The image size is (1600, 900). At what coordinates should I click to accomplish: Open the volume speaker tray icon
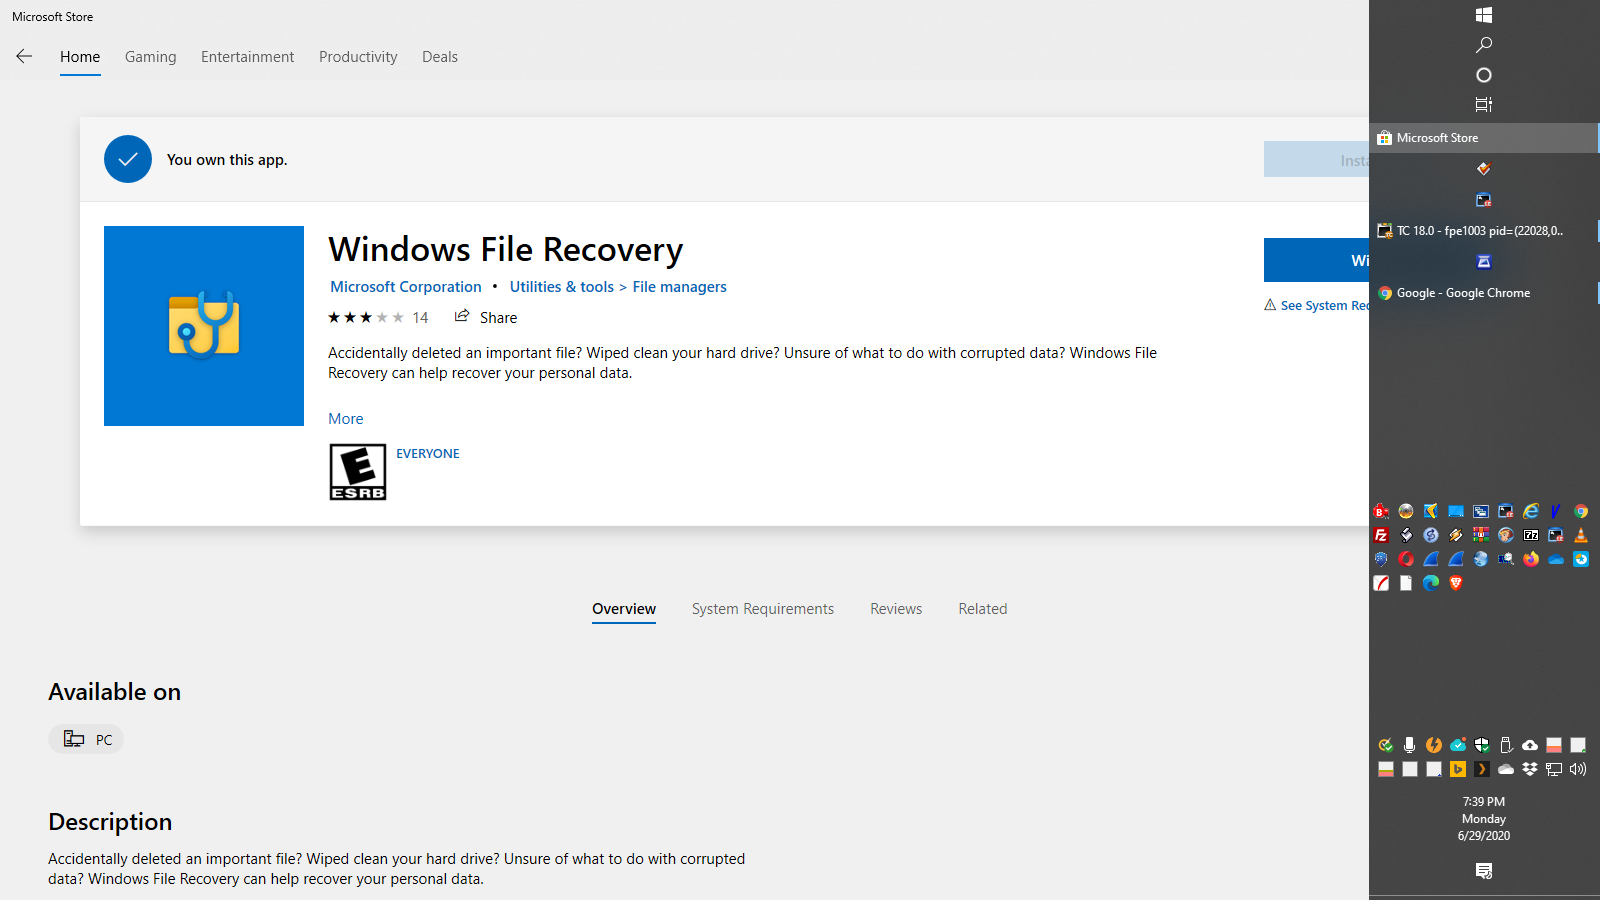point(1578,769)
